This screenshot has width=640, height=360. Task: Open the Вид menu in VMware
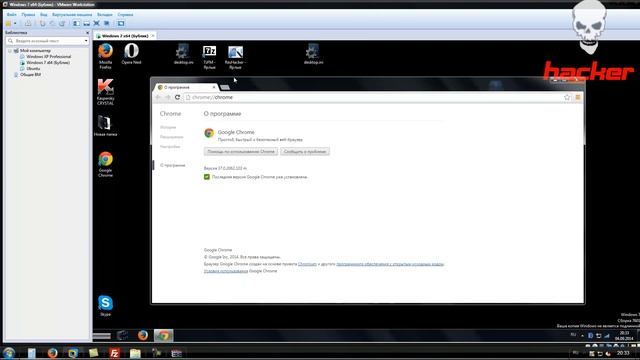tap(44, 15)
